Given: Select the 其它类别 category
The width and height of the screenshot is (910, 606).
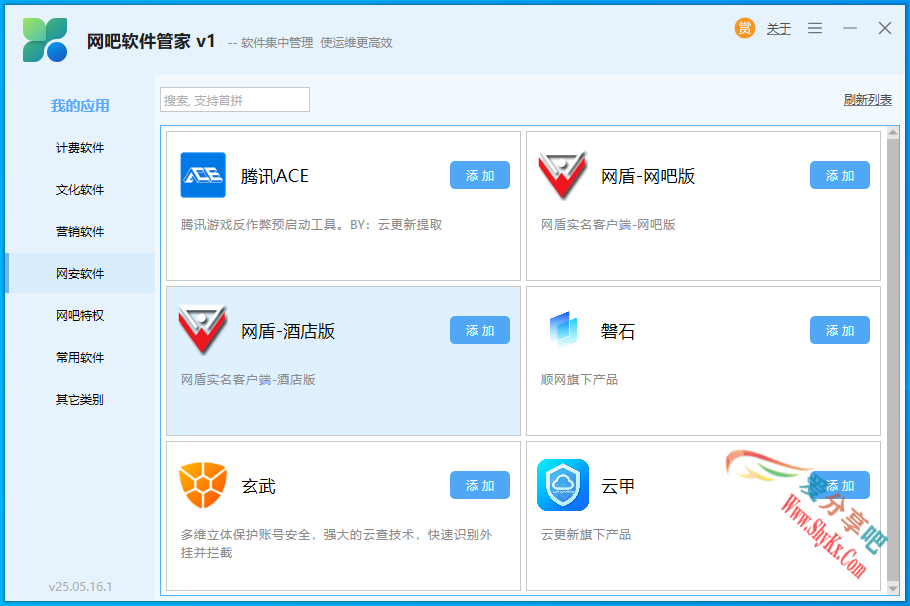Looking at the screenshot, I should point(80,399).
